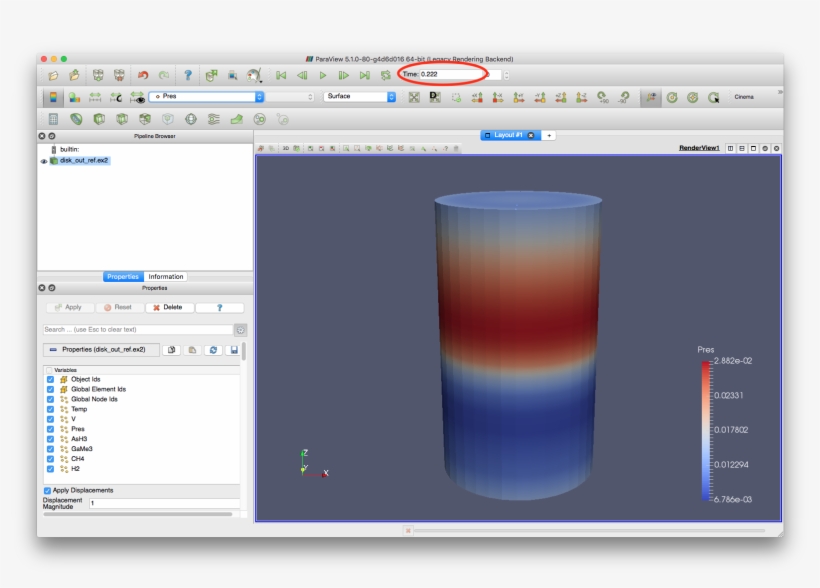Uncheck the Temp variable checkbox
Image resolution: width=820 pixels, height=588 pixels.
[x=49, y=409]
